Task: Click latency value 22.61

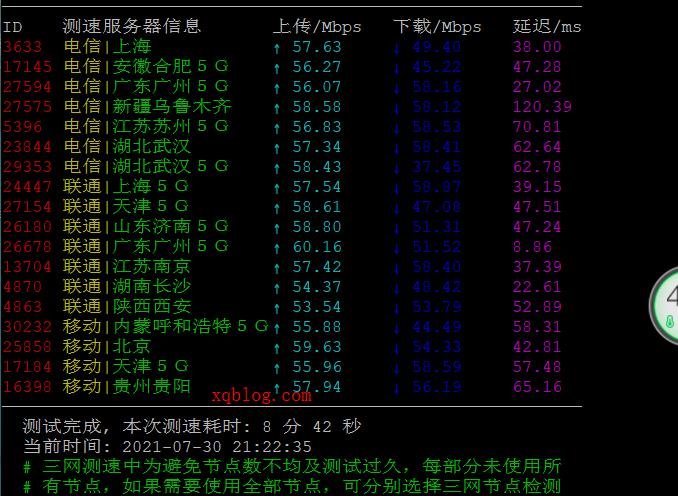Action: [x=537, y=287]
